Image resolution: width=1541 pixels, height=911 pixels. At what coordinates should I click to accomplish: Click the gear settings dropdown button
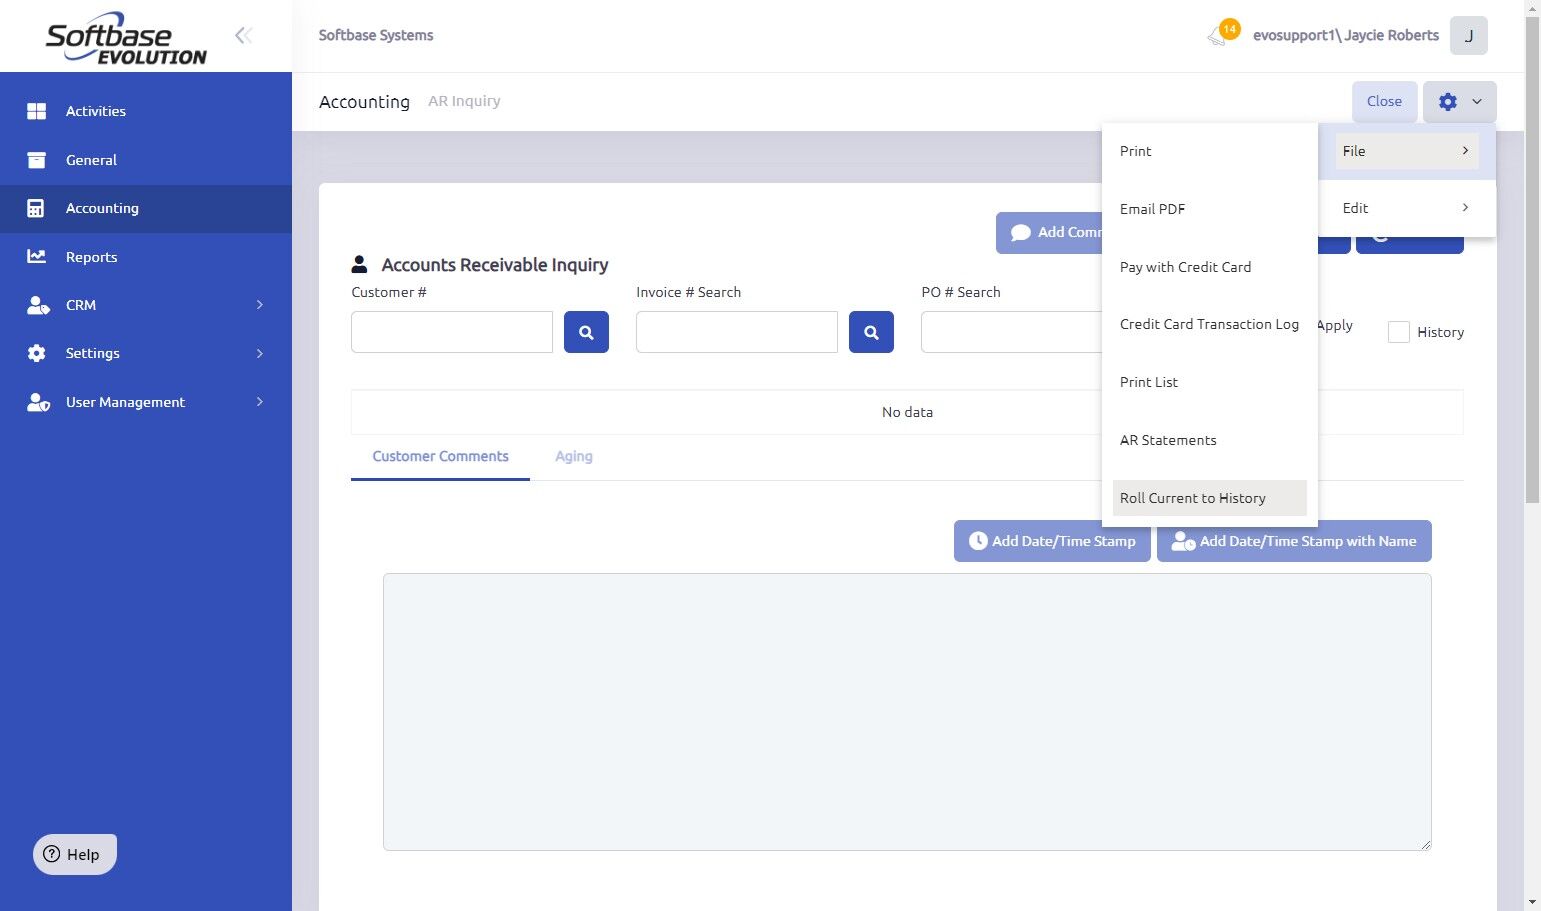click(x=1459, y=101)
